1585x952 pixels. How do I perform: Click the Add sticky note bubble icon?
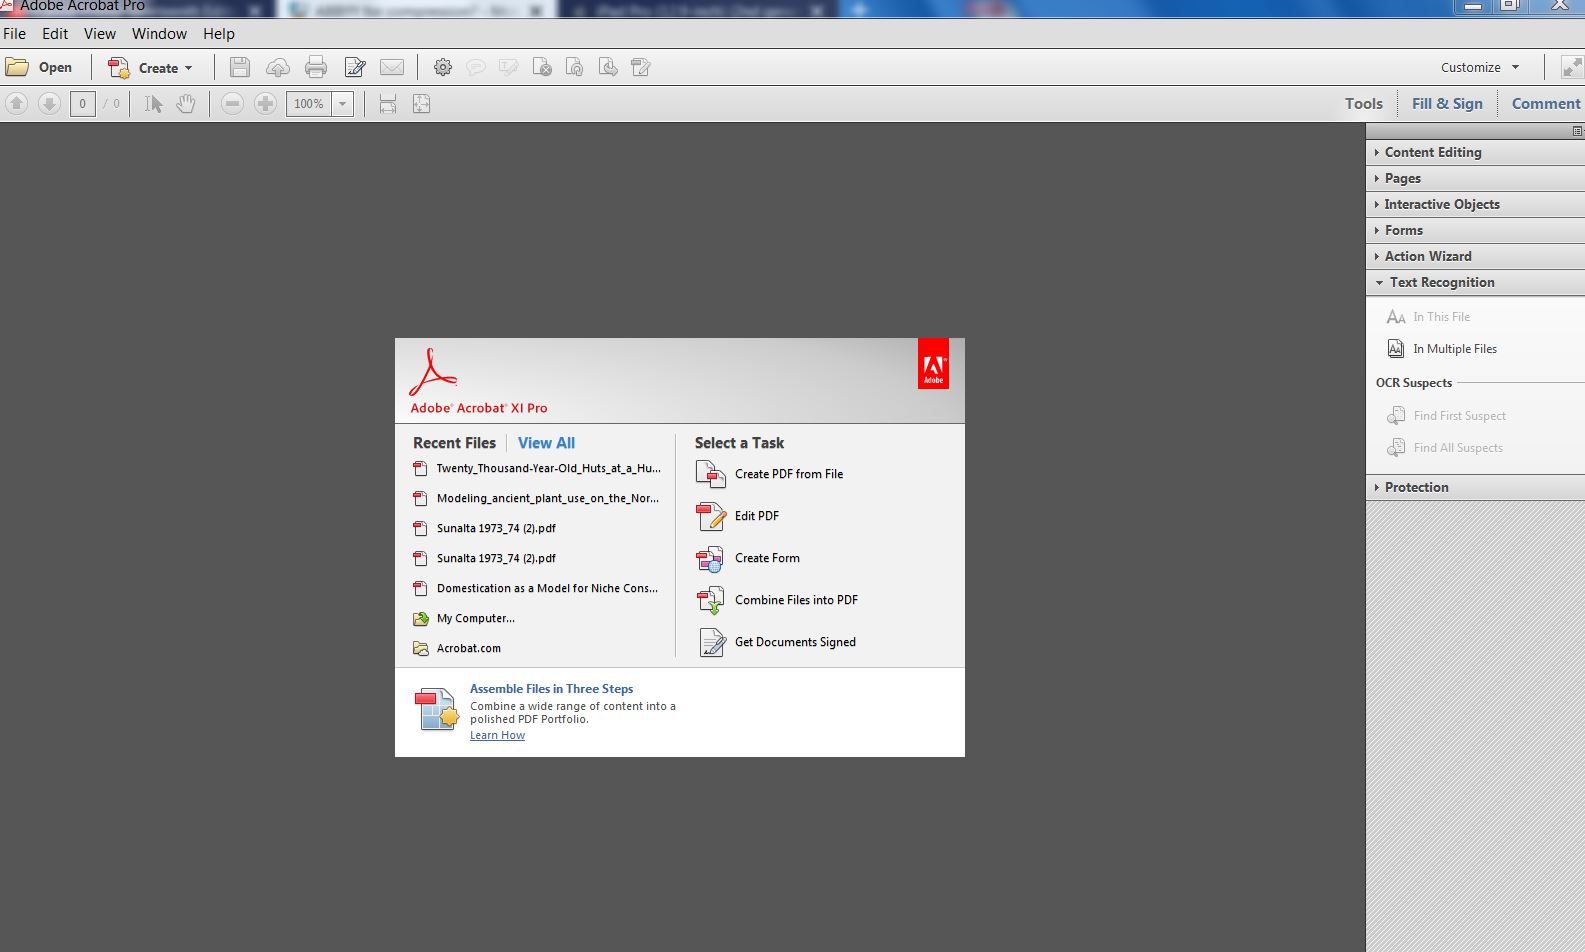pyautogui.click(x=476, y=68)
